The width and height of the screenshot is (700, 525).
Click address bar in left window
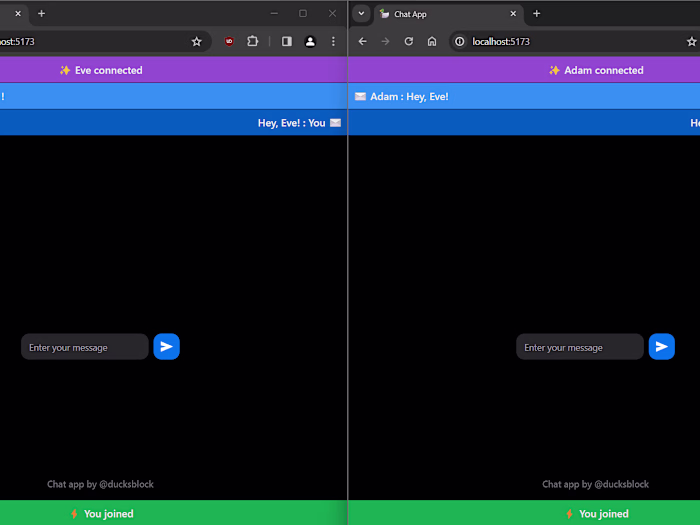[105, 42]
